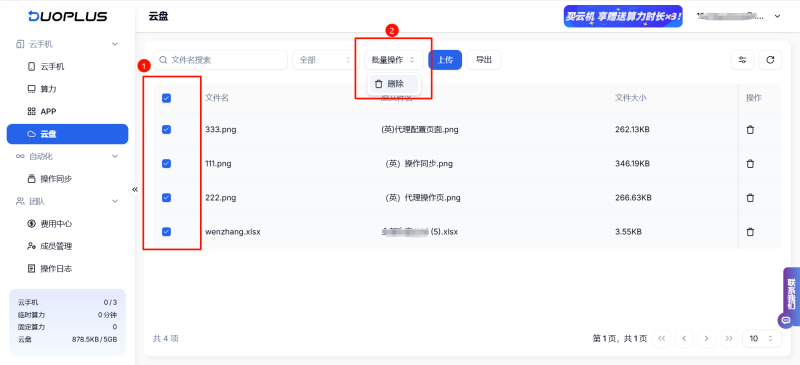Delete wenzhang.xlsx using its trash icon
Image resolution: width=800 pixels, height=365 pixels.
tap(750, 232)
